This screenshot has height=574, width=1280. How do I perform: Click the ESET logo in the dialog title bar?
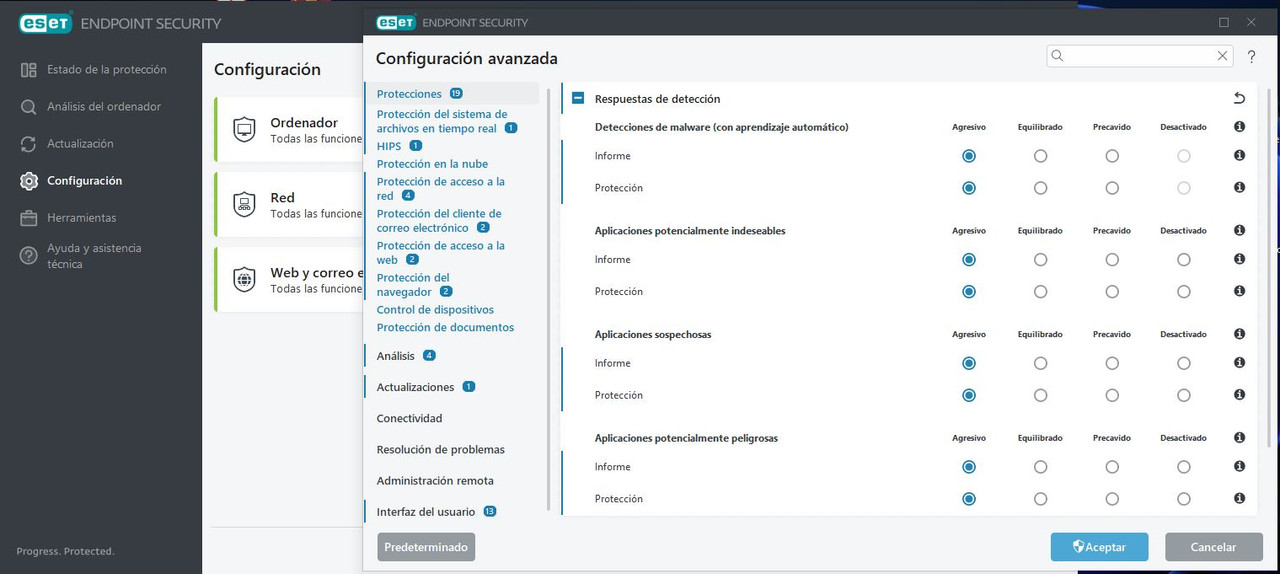396,22
